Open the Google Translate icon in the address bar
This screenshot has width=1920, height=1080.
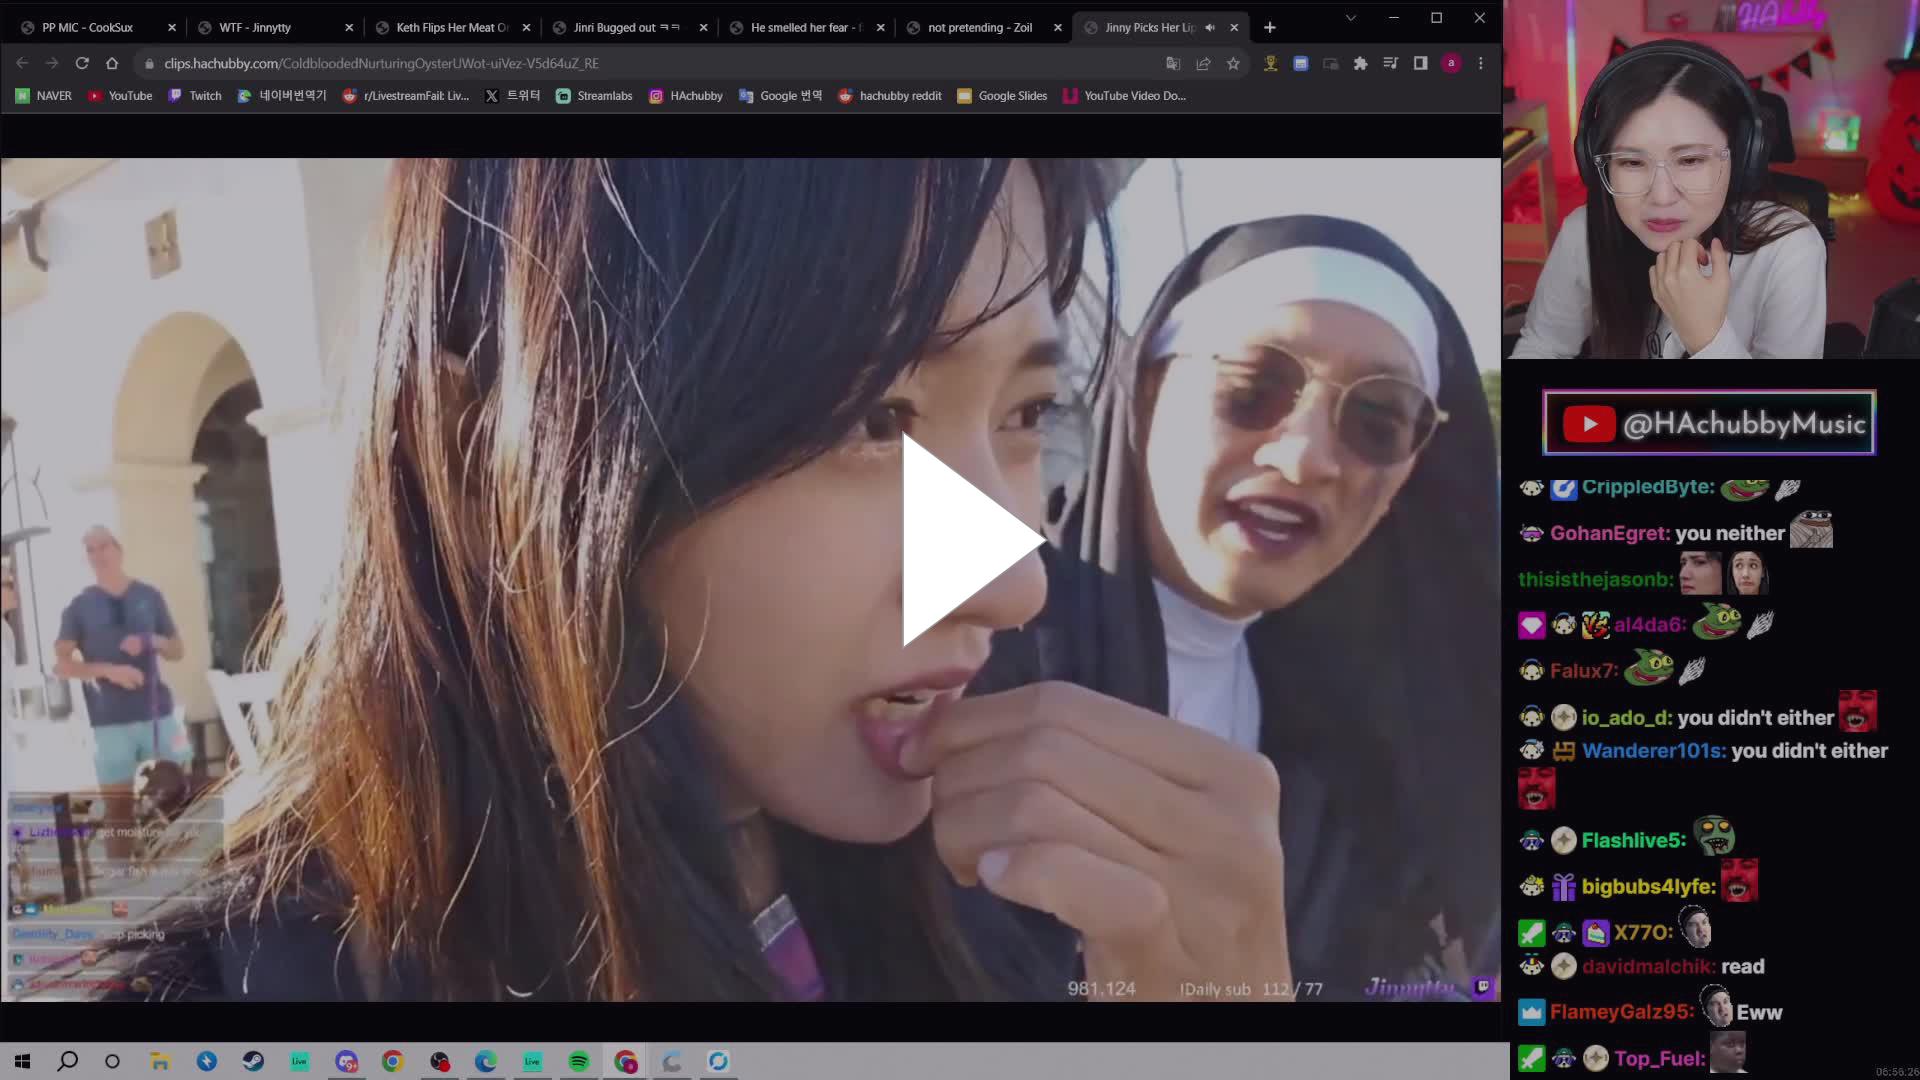1170,62
